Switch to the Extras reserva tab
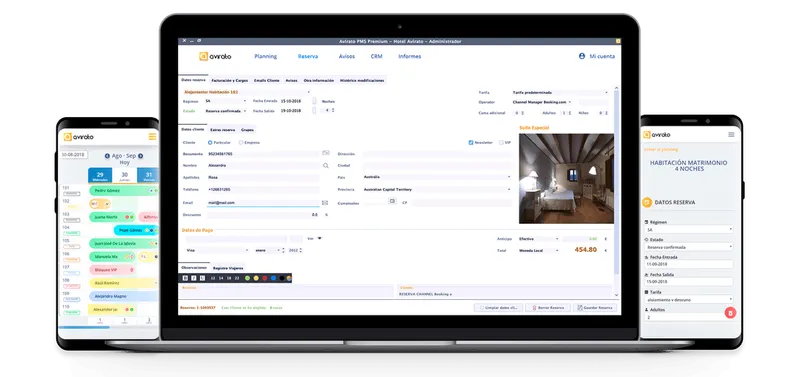Screen dimensions: 800x377 coord(222,130)
